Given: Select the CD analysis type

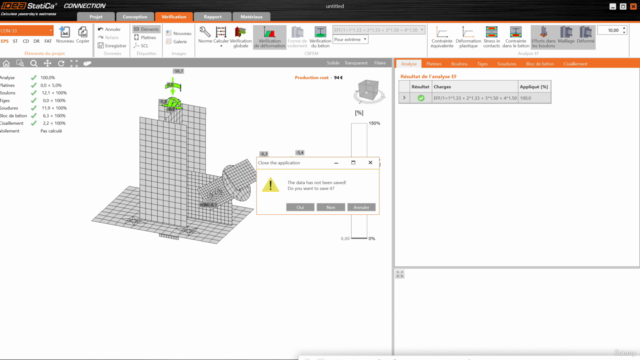Looking at the screenshot, I should (x=26, y=41).
